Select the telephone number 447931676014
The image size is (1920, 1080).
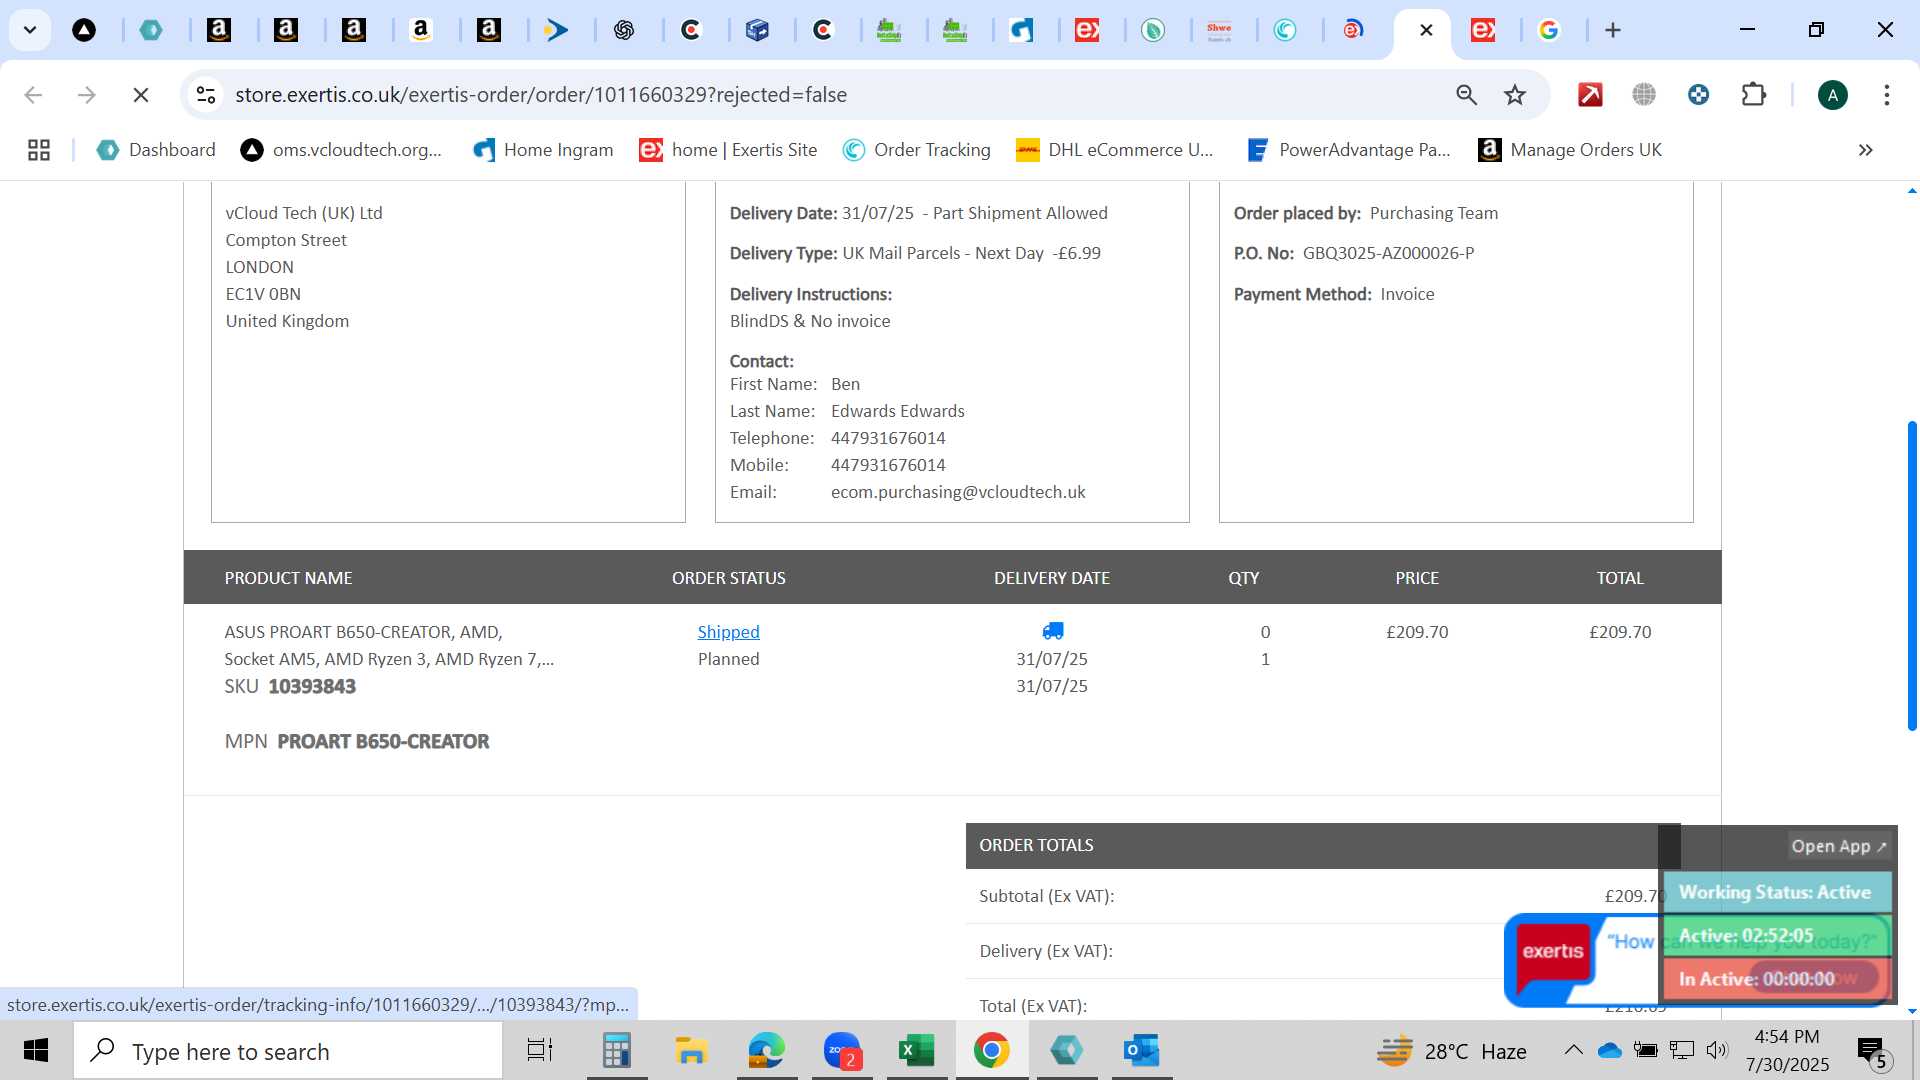[x=888, y=439]
